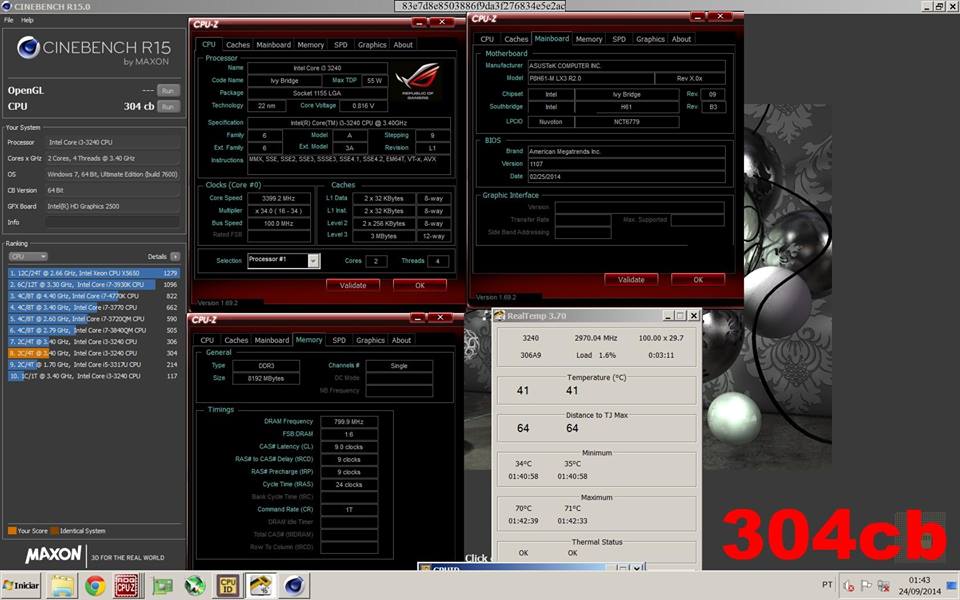Select the orange highlighted ranking row scoring 304
This screenshot has height=600, width=960.
94,353
